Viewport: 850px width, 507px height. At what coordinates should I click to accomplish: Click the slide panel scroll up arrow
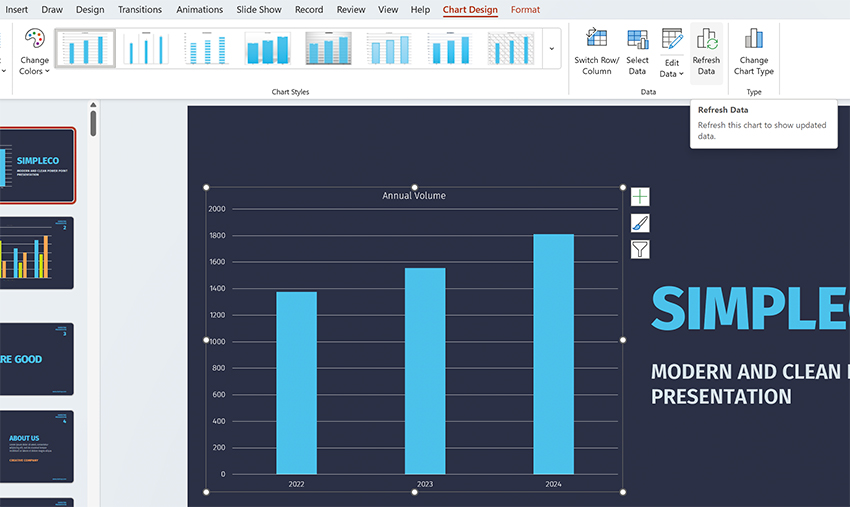click(x=93, y=105)
